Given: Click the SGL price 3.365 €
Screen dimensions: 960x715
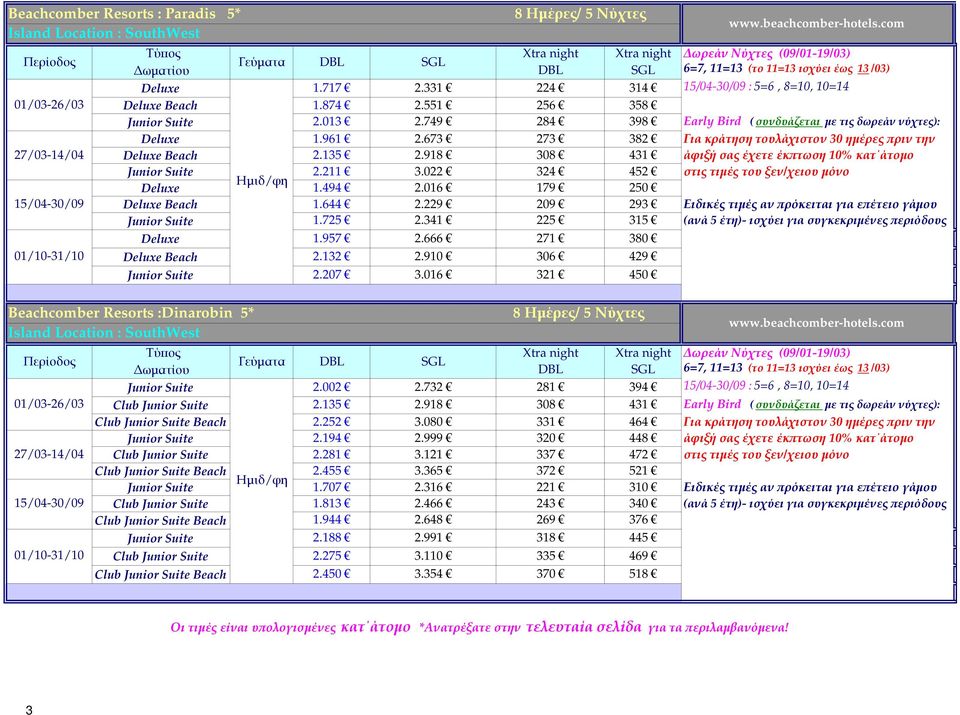Looking at the screenshot, I should pos(433,471).
